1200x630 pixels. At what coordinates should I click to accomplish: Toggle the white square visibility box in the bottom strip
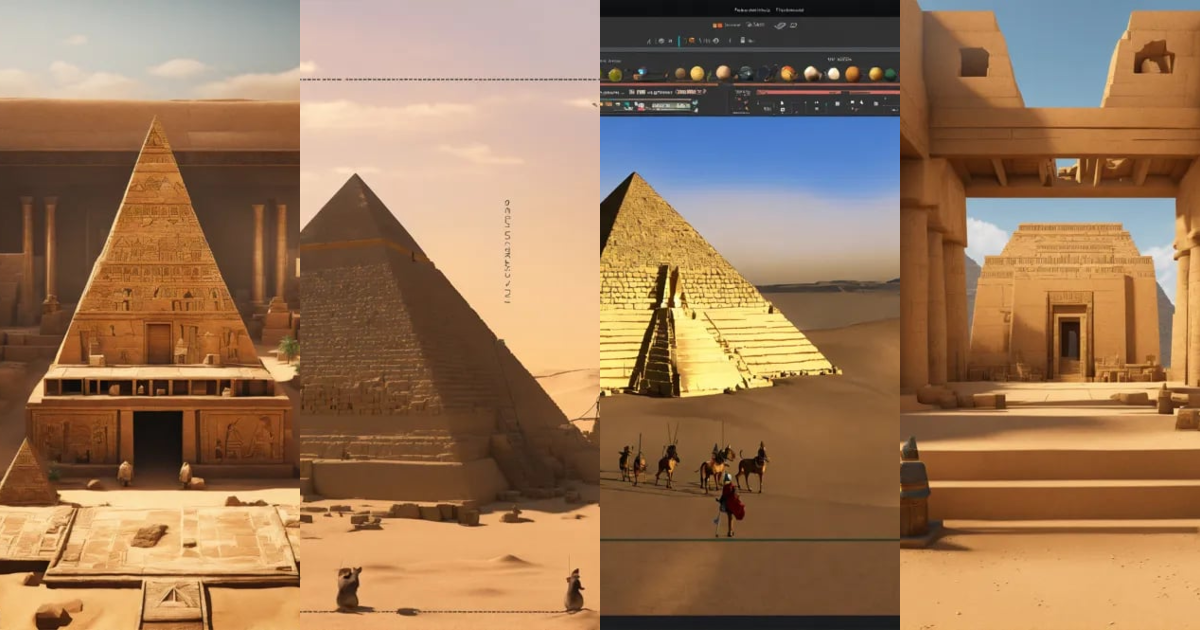coord(836,102)
